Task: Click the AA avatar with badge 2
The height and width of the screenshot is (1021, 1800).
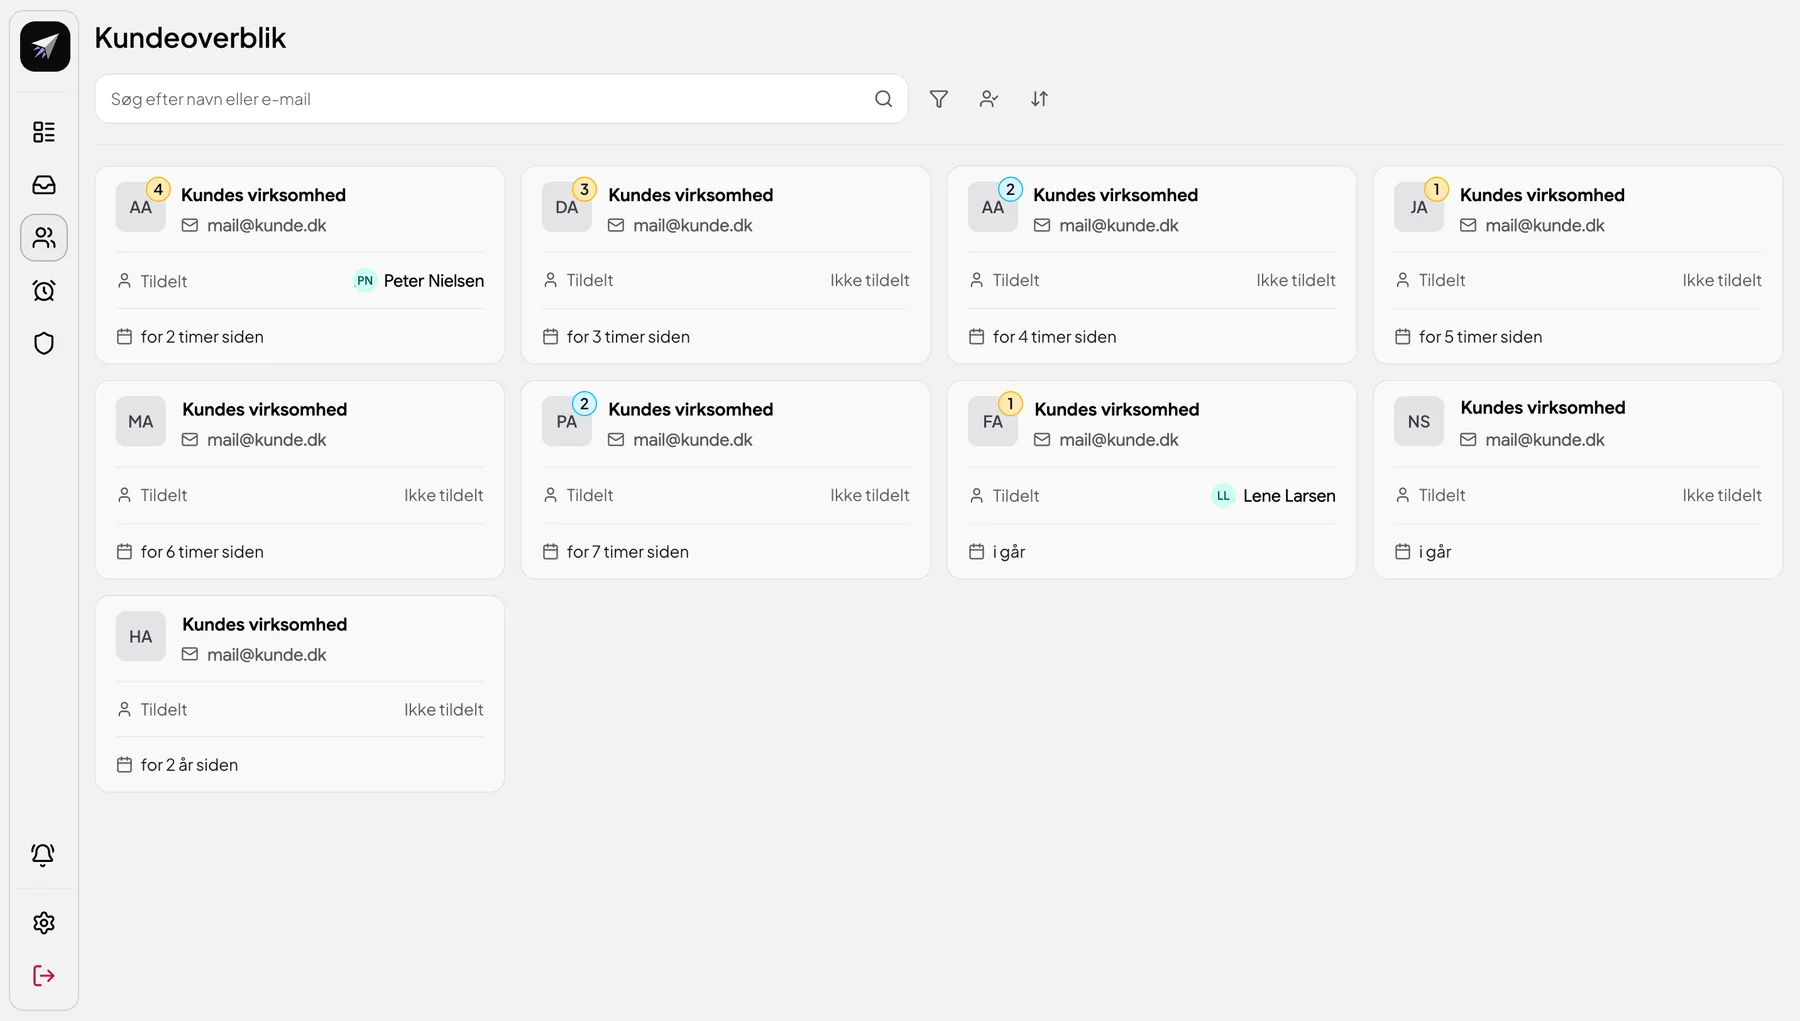Action: pos(993,207)
